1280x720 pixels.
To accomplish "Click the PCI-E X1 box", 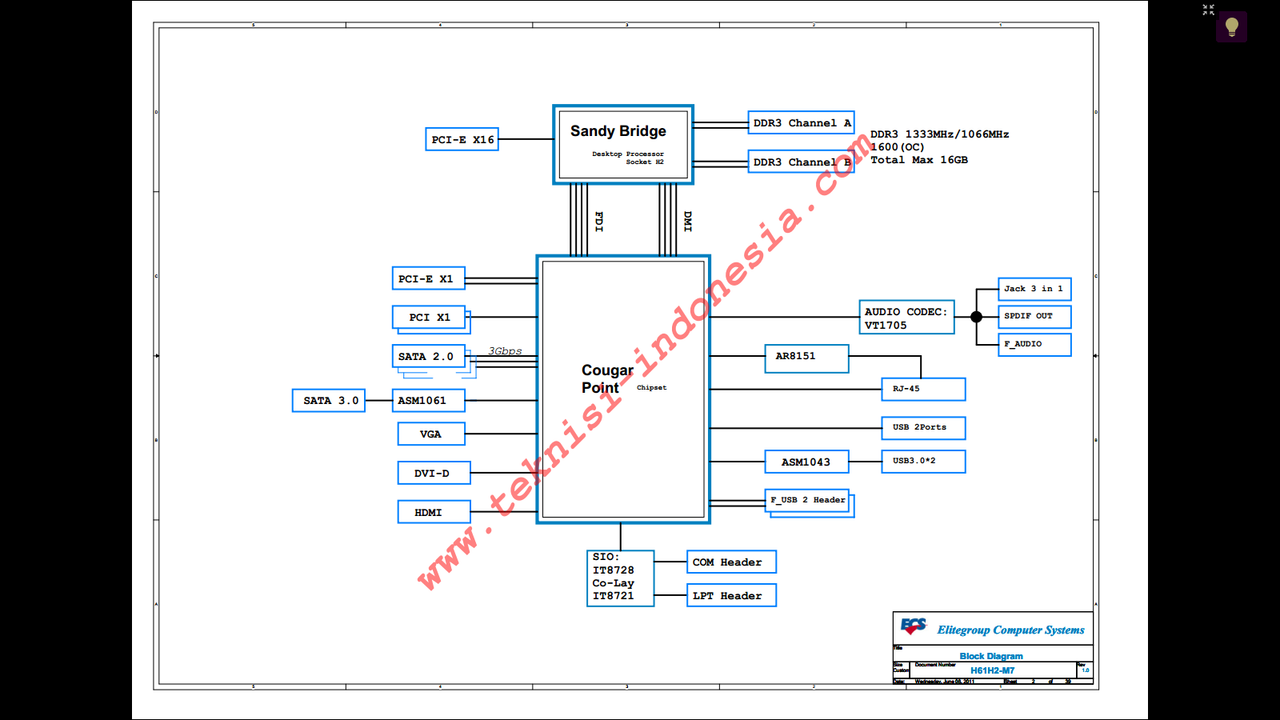I will (429, 279).
